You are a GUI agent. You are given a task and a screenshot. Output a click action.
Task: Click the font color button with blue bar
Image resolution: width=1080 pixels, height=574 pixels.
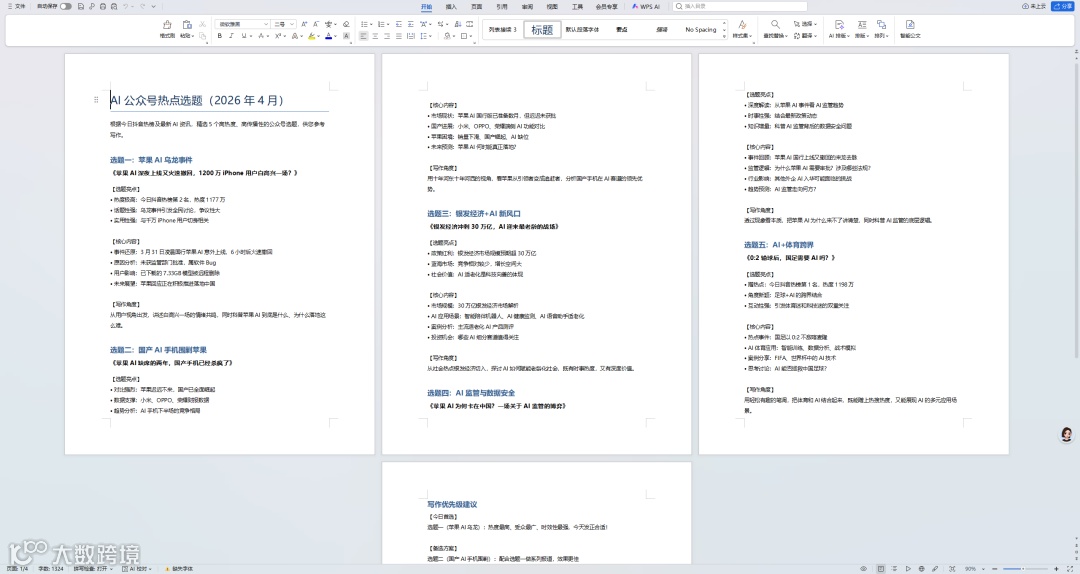329,36
